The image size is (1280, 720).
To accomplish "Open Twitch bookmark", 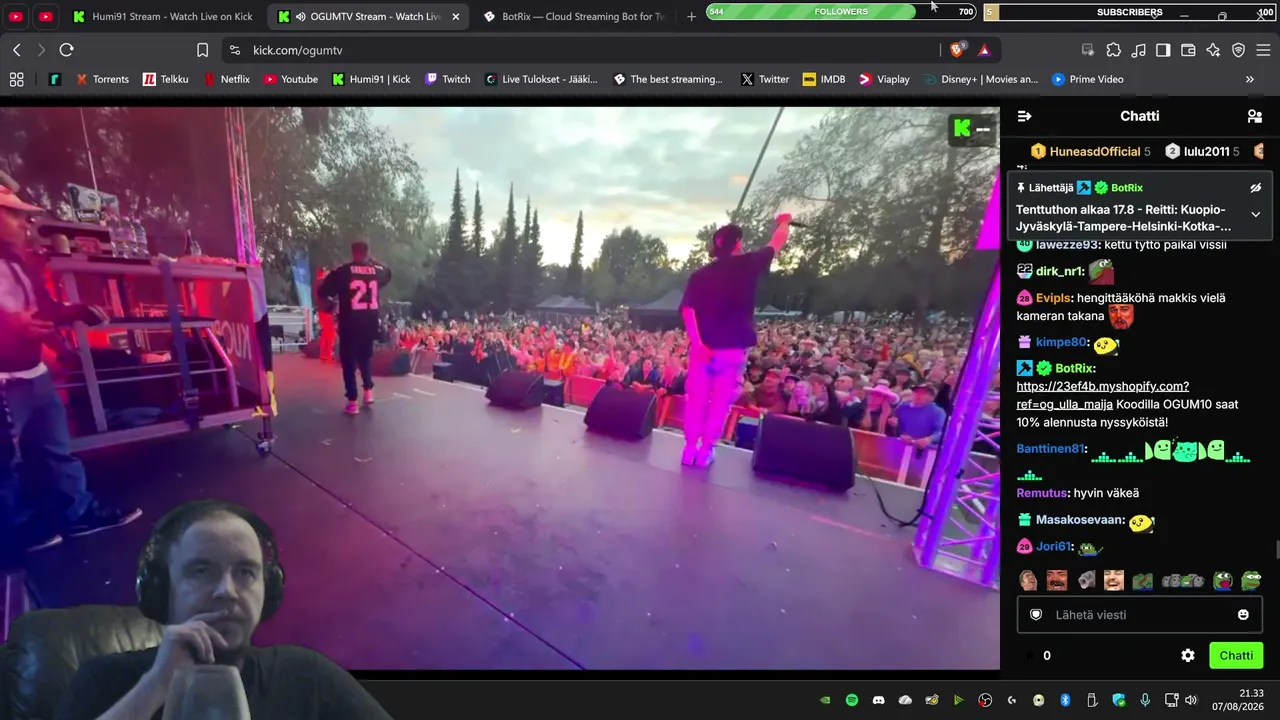I will pos(447,79).
